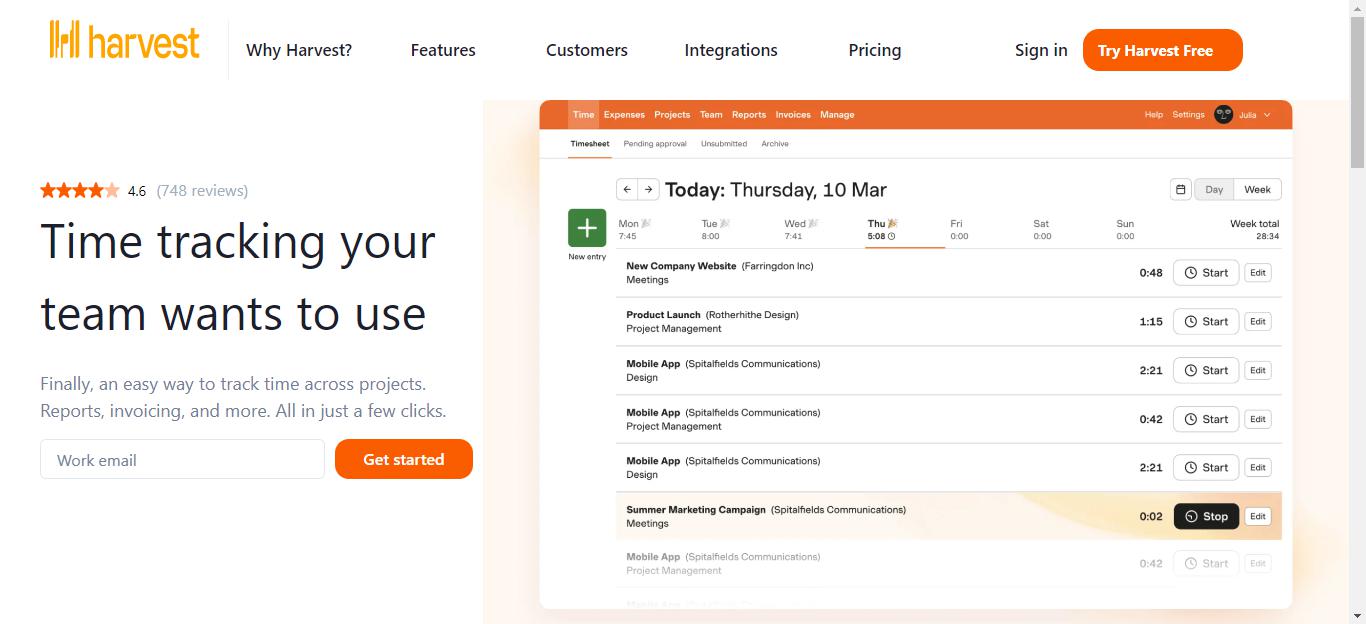Start timer for New Company Website
This screenshot has height=624, width=1366.
[x=1206, y=272]
